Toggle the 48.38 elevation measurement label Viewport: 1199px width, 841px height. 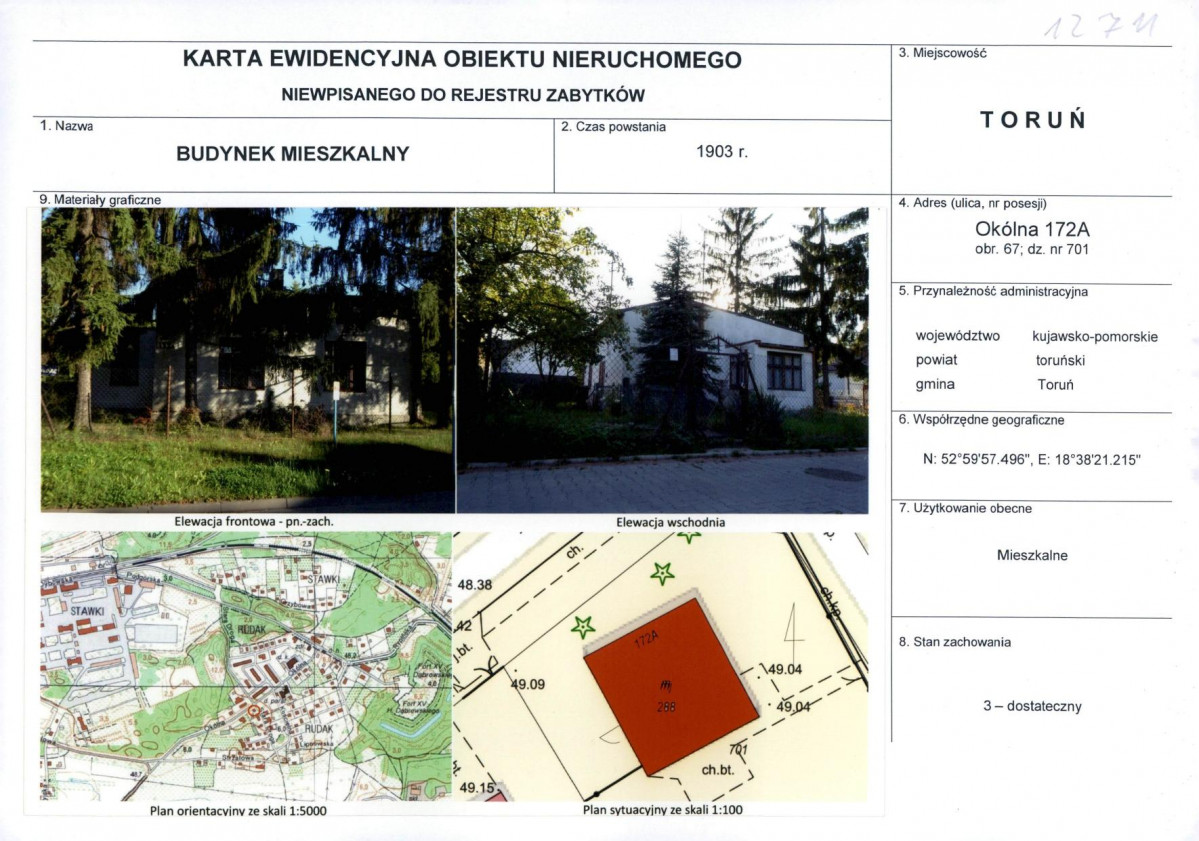coord(475,586)
